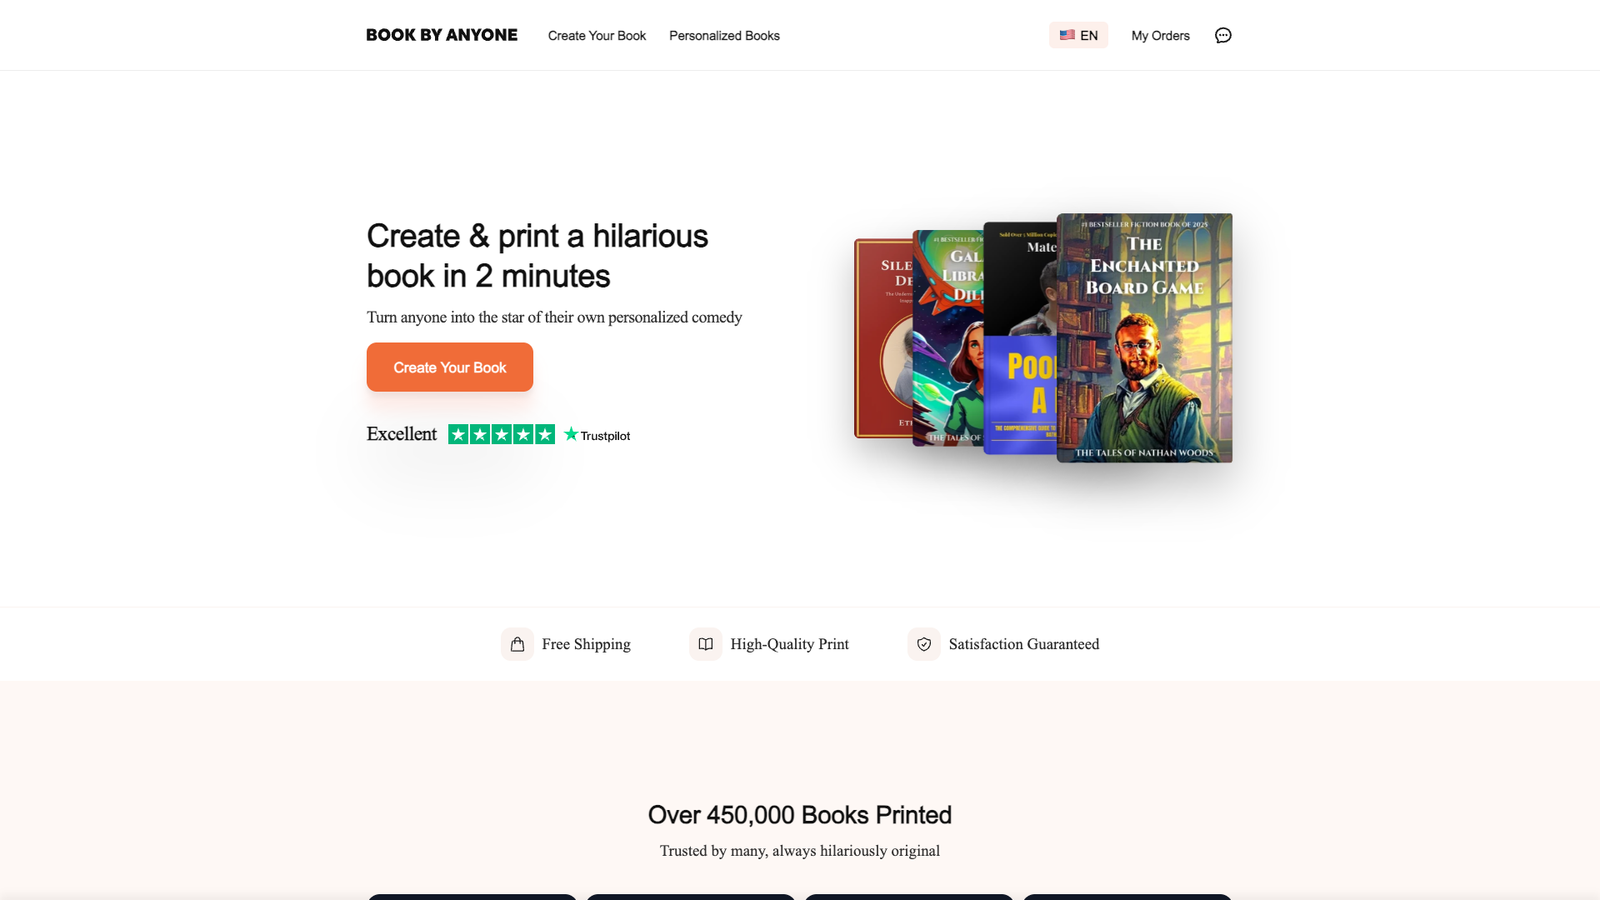Screen dimensions: 1600x900
Task: Go to Personalized Books menu item
Action: tap(724, 35)
